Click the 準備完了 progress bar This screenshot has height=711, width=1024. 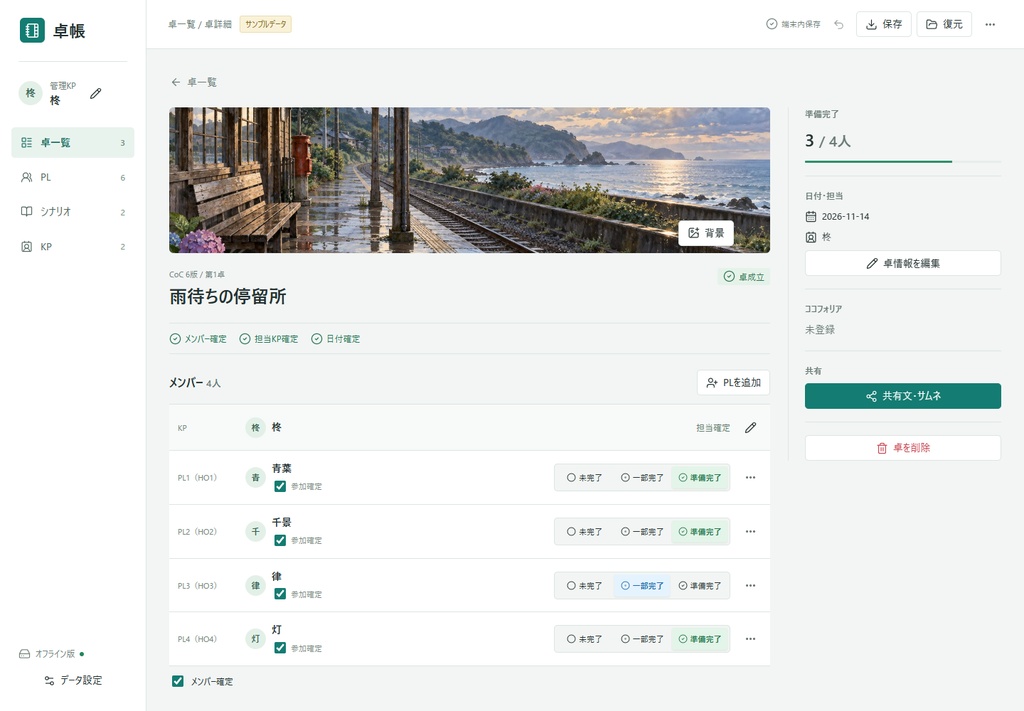903,161
